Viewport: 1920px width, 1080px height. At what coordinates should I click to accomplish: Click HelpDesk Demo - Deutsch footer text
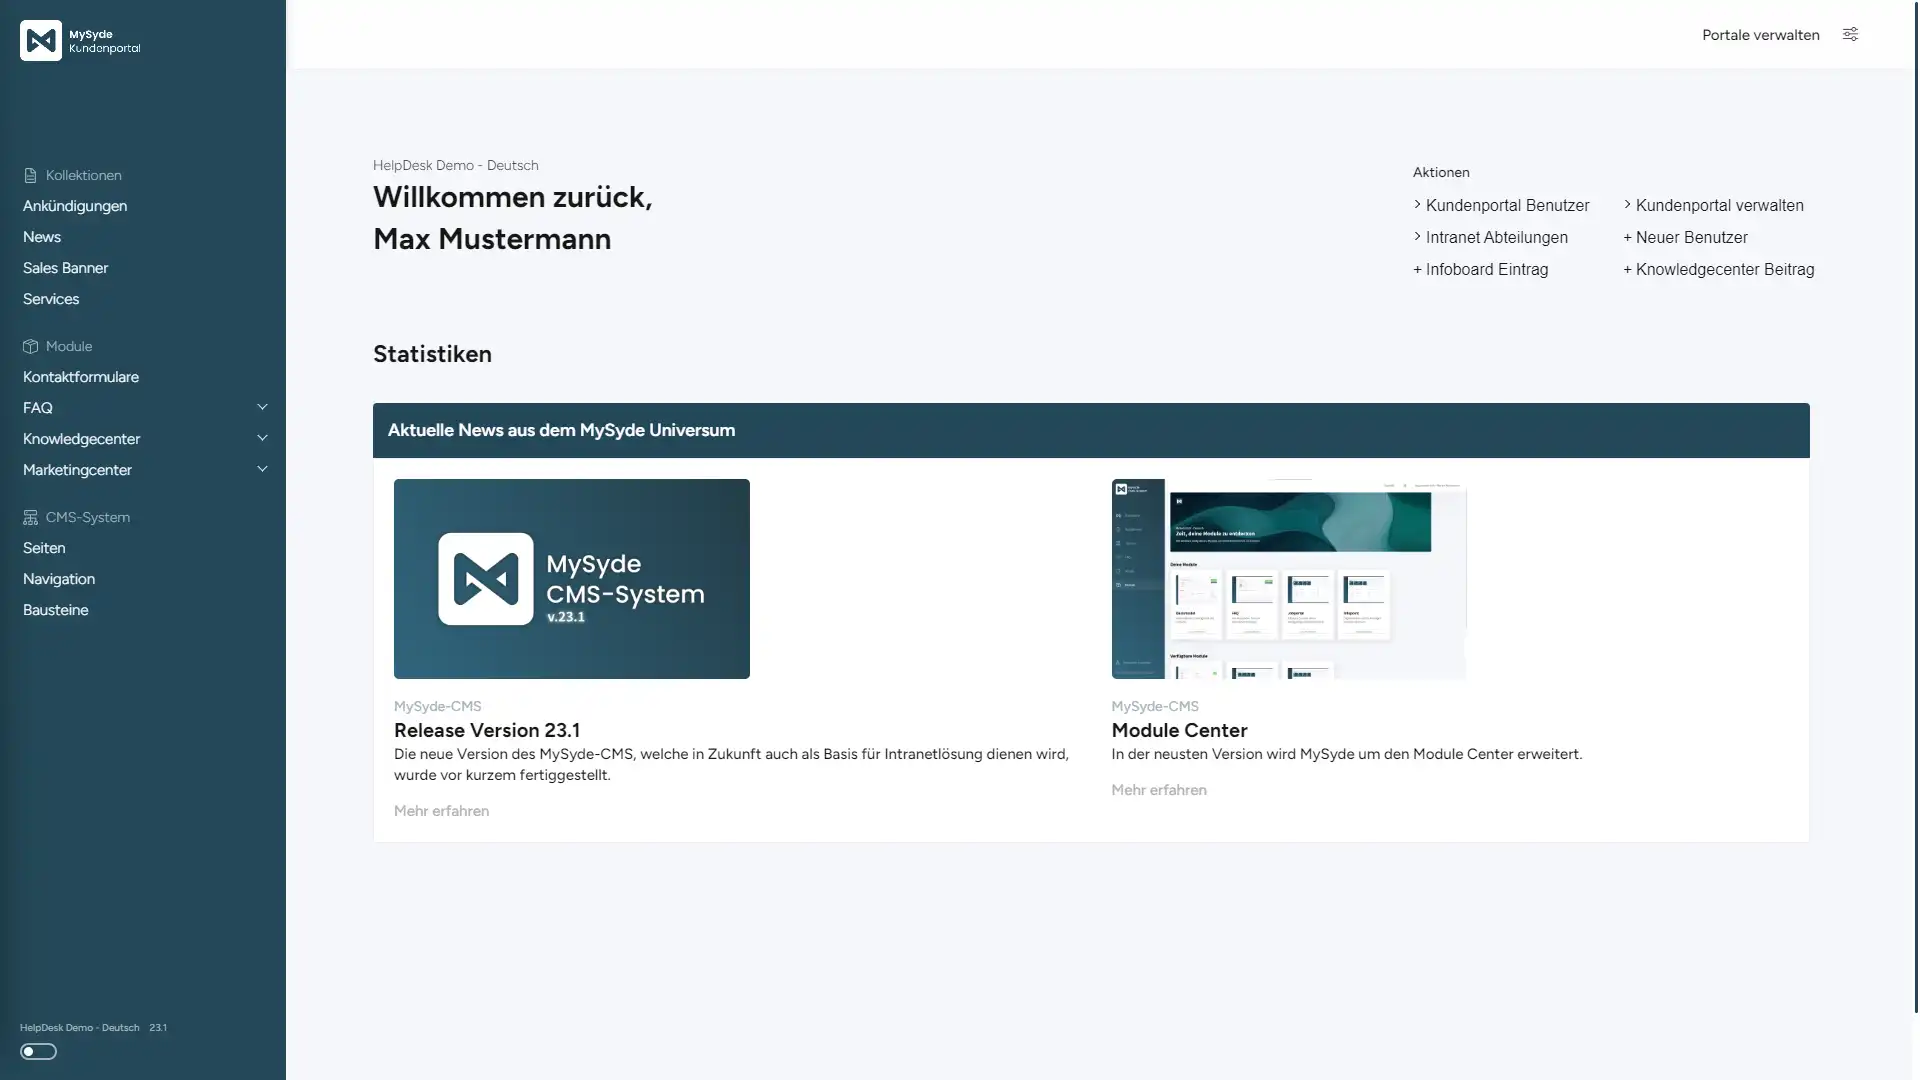point(80,1027)
